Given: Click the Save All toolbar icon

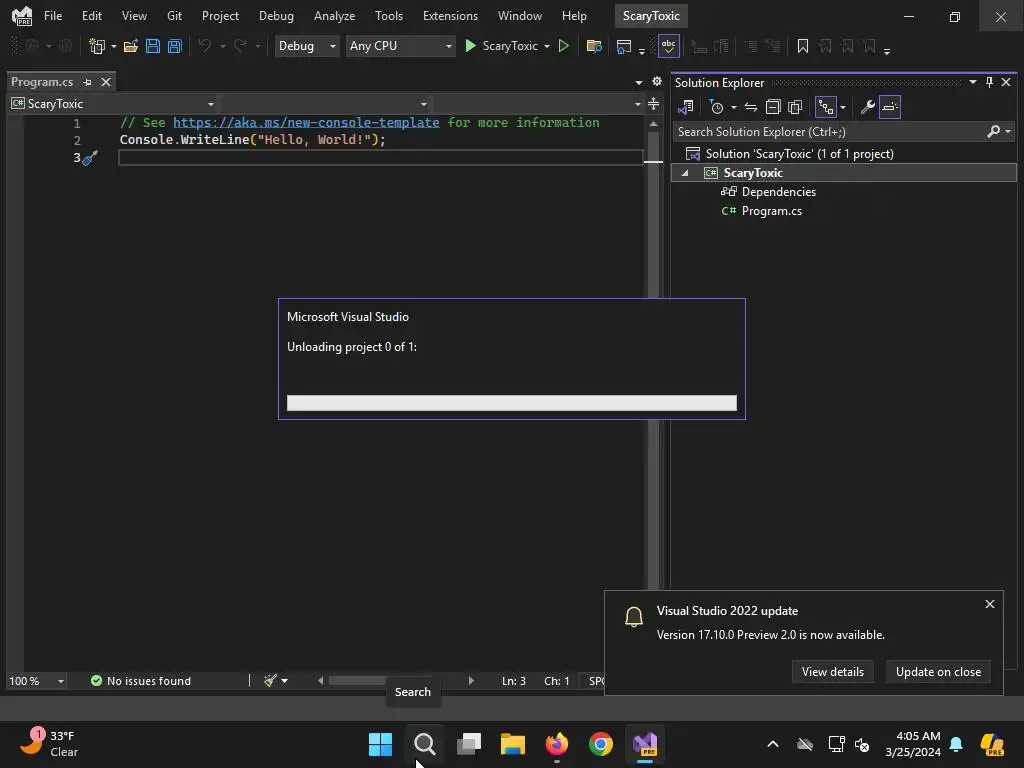Looking at the screenshot, I should (175, 46).
